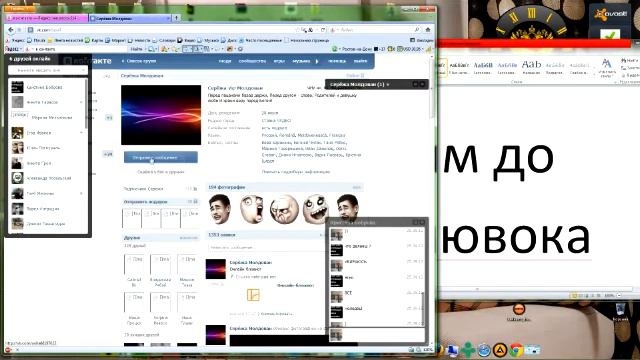Viewport: 640px width, 360px height.
Task: Click Показать подробную информацию link
Action: click(x=296, y=172)
